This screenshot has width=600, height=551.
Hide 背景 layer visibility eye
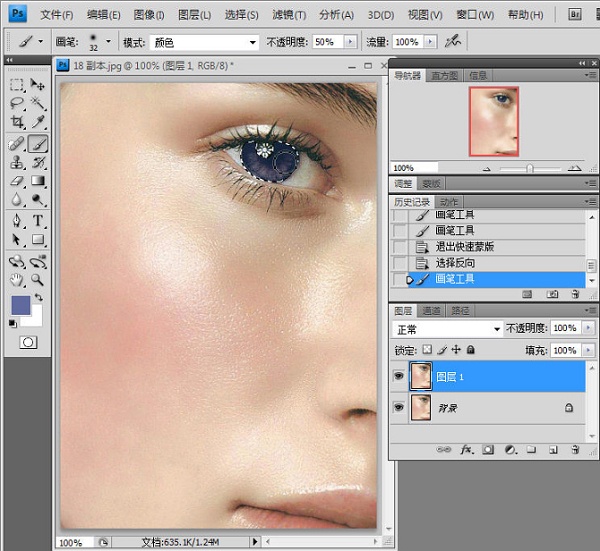click(x=399, y=408)
